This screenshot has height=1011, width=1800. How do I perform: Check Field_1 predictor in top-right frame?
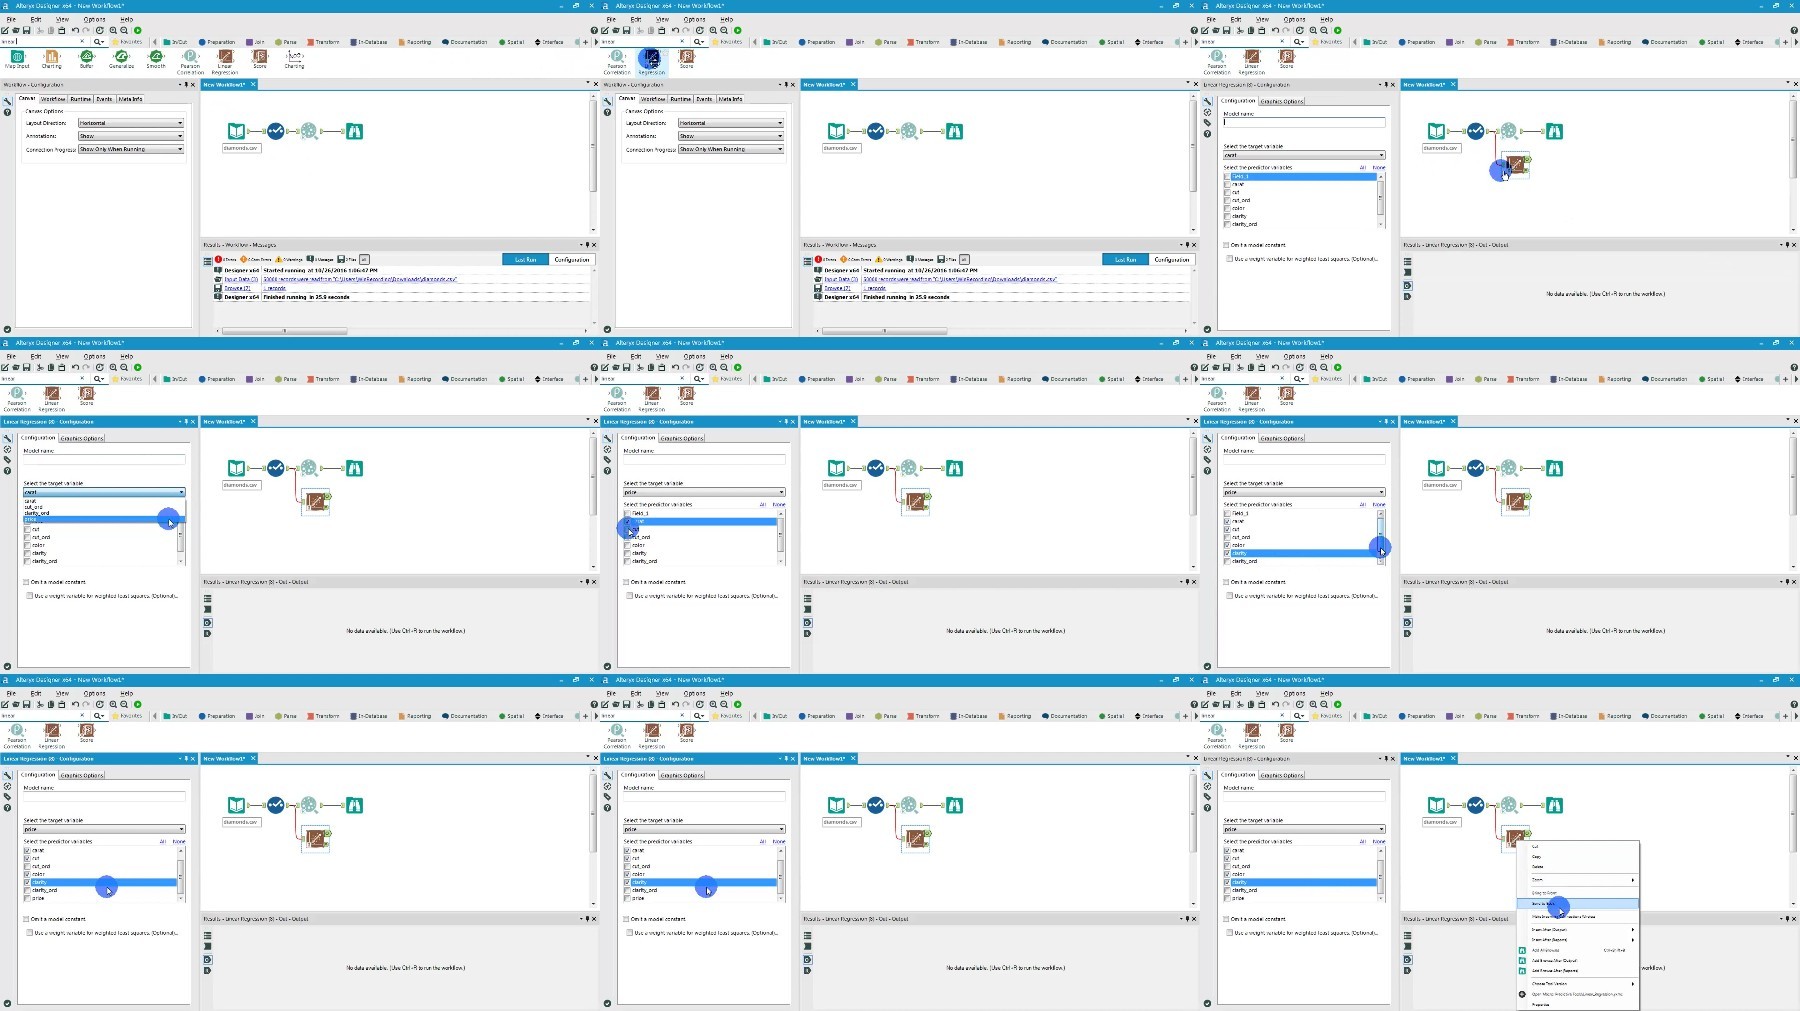[x=1227, y=177]
